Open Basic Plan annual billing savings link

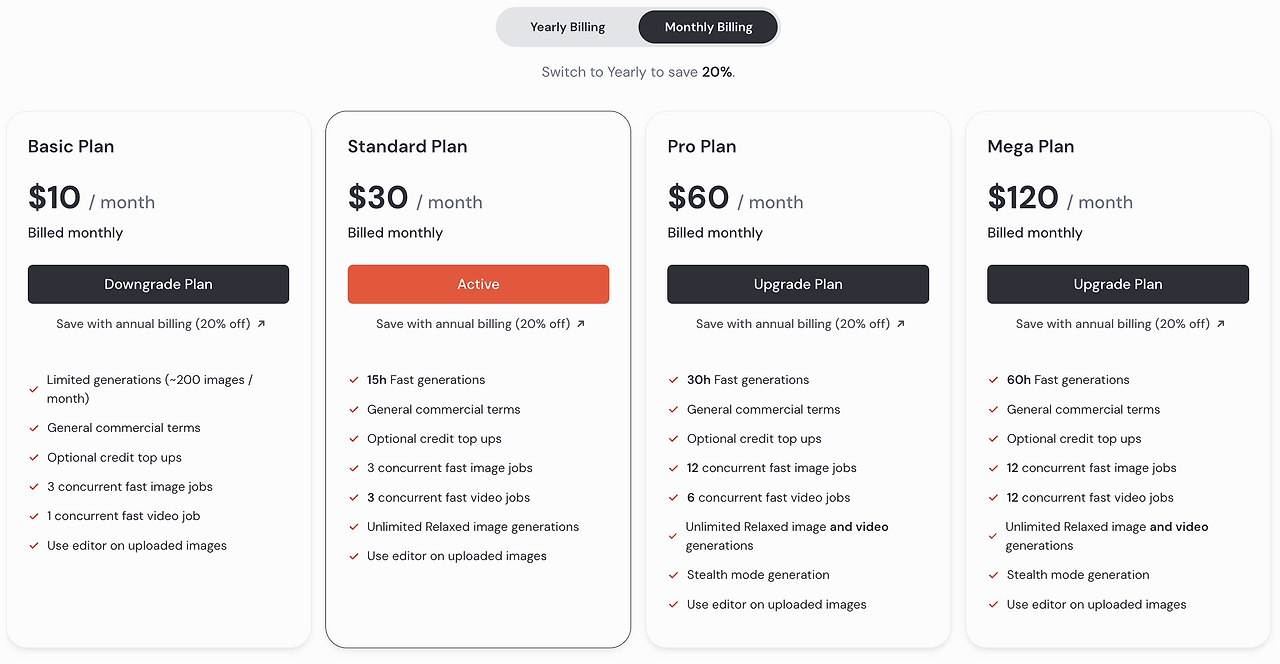(x=153, y=324)
